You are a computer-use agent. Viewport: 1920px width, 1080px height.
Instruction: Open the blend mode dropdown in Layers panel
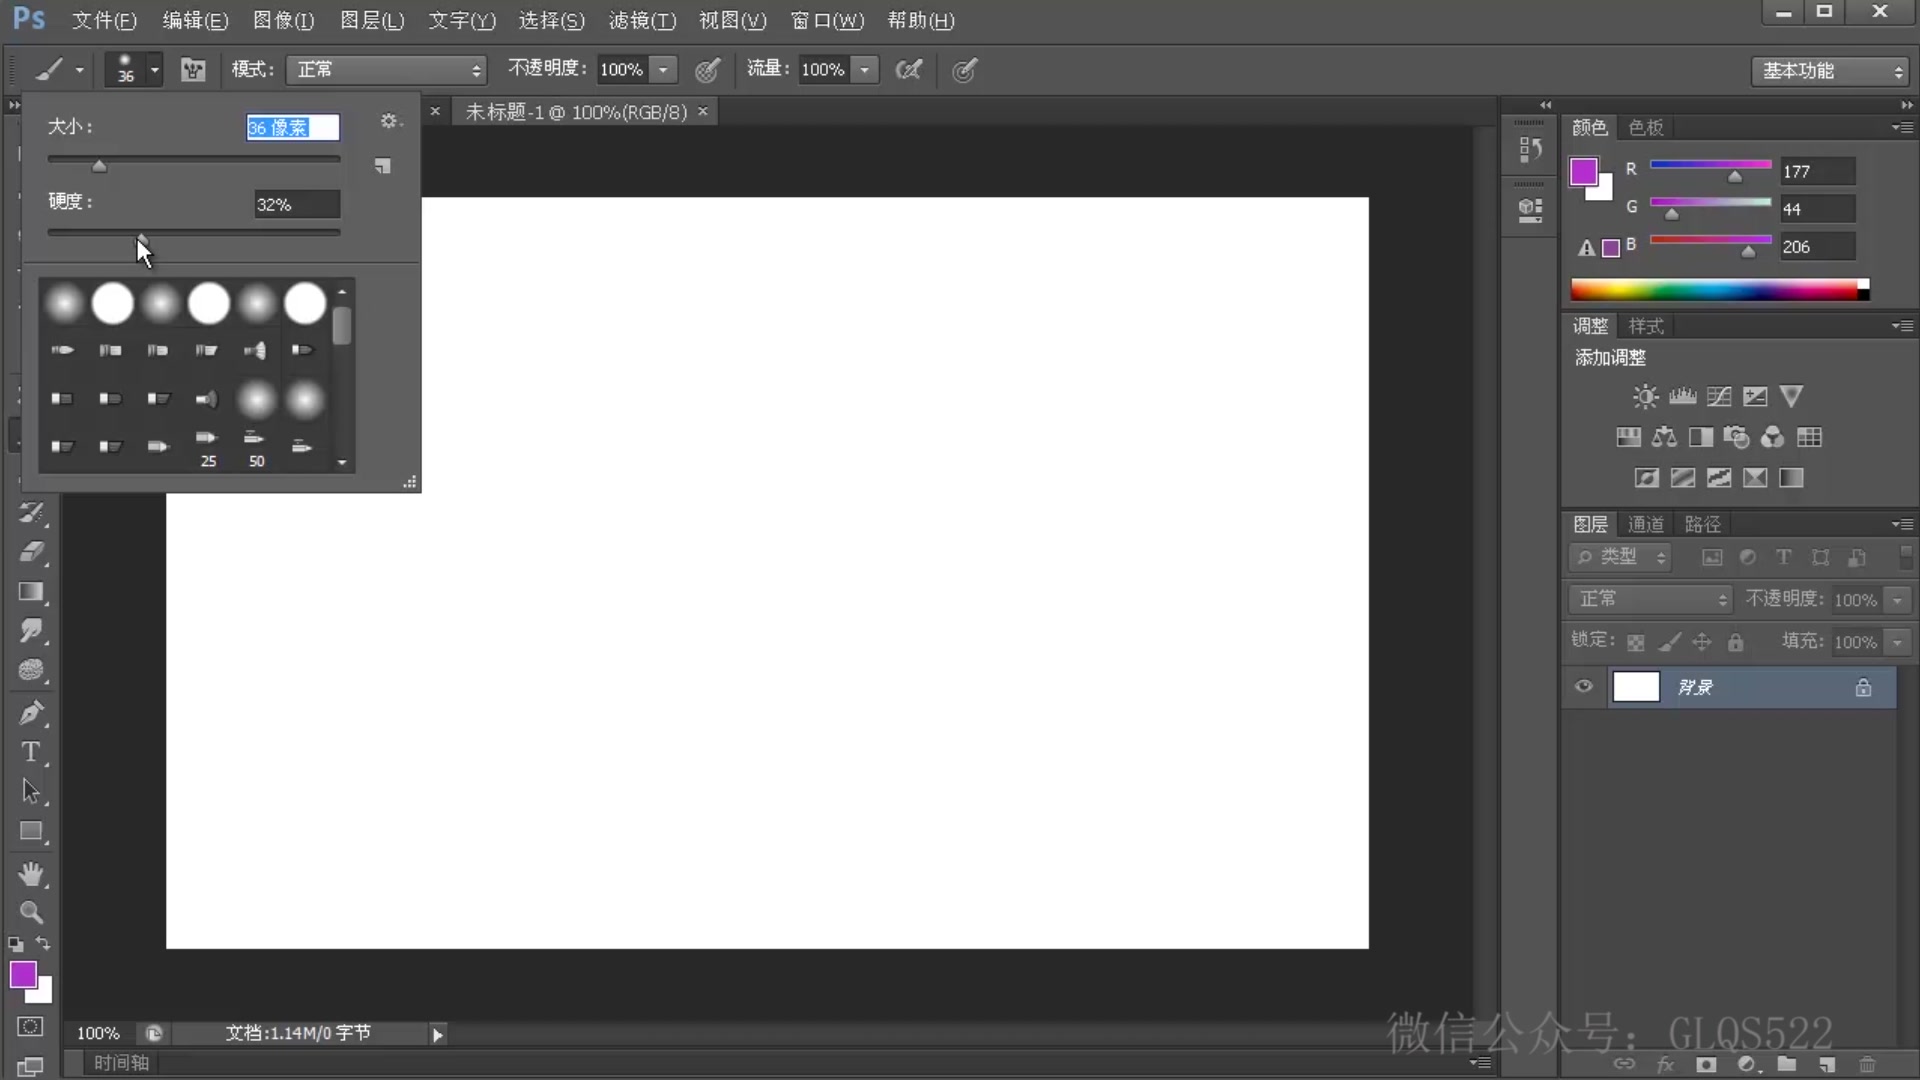coord(1650,598)
